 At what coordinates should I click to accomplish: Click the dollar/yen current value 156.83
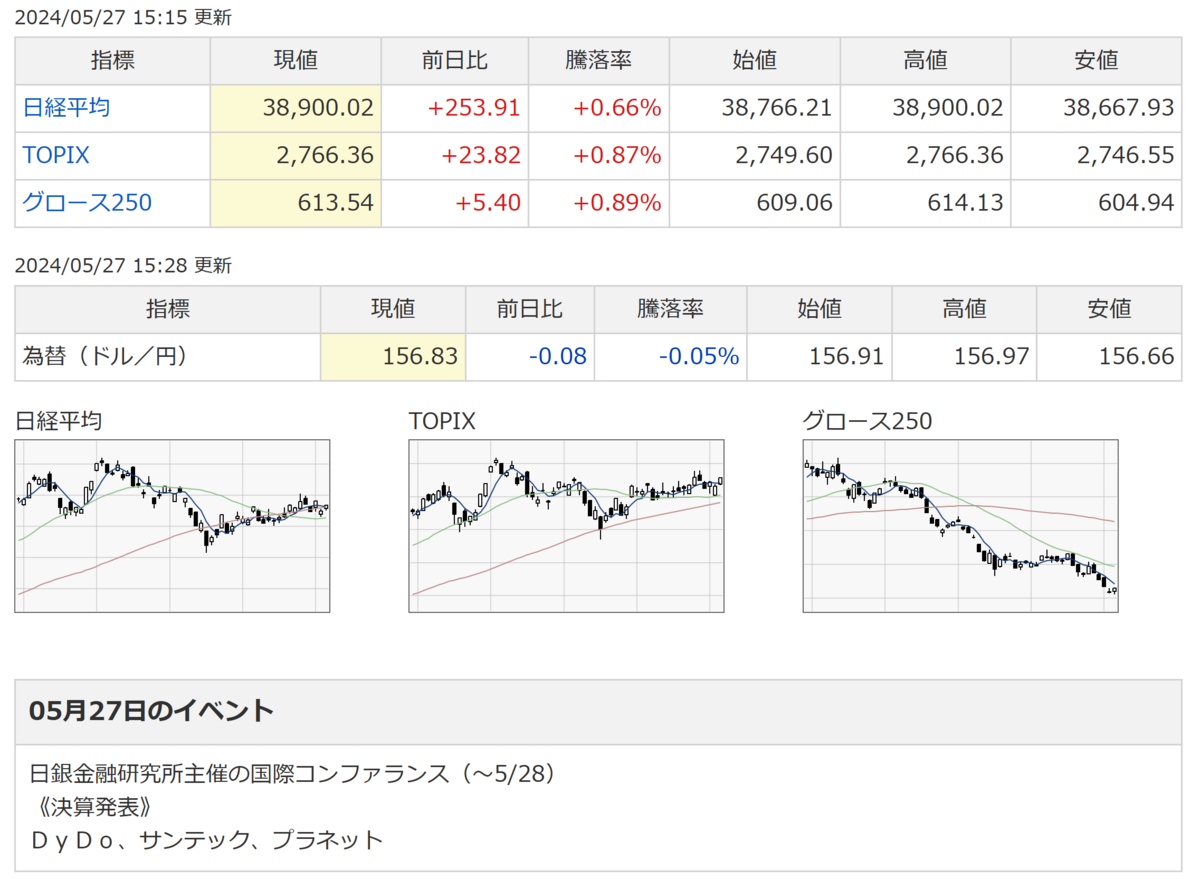[x=421, y=357]
